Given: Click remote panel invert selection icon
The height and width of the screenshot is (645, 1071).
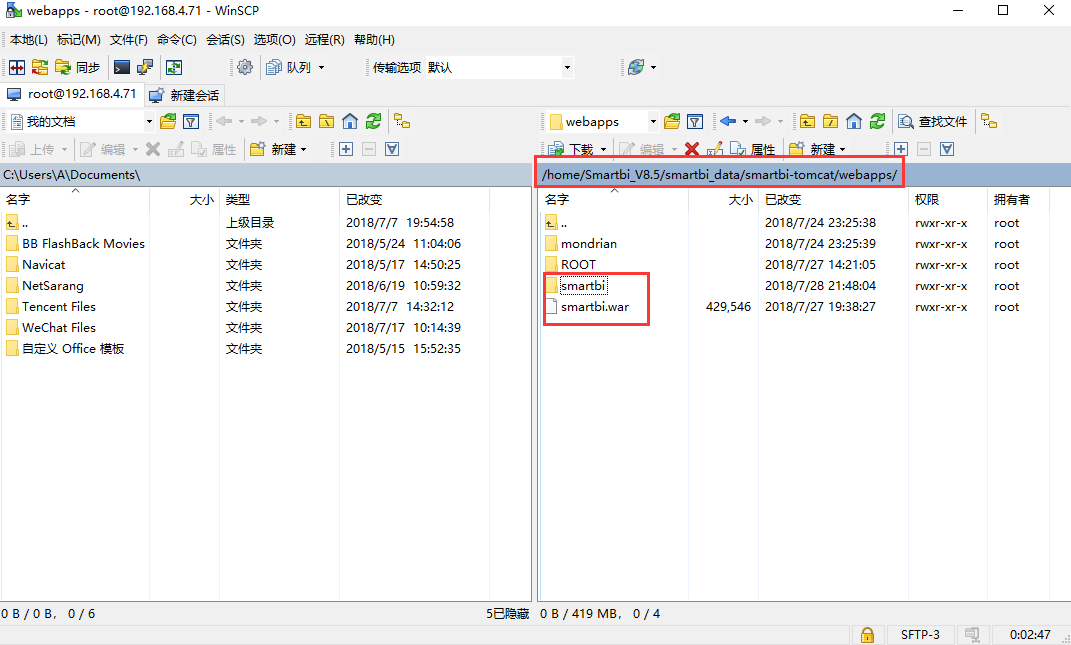Looking at the screenshot, I should coord(947,149).
